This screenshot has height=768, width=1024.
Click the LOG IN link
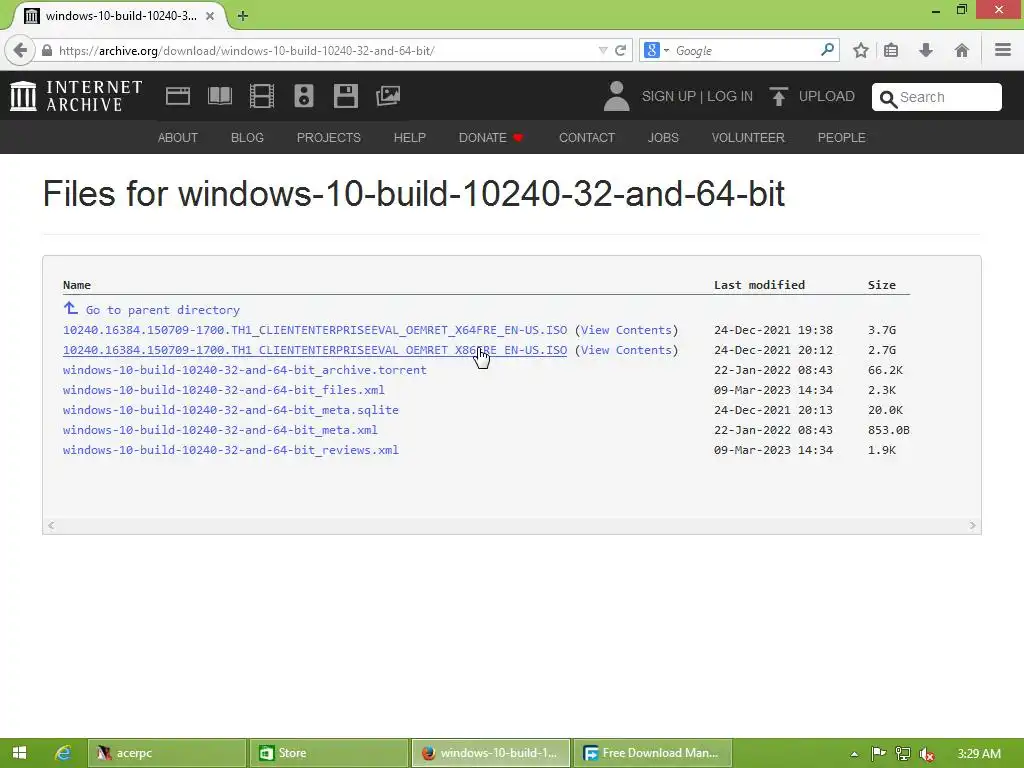729,97
